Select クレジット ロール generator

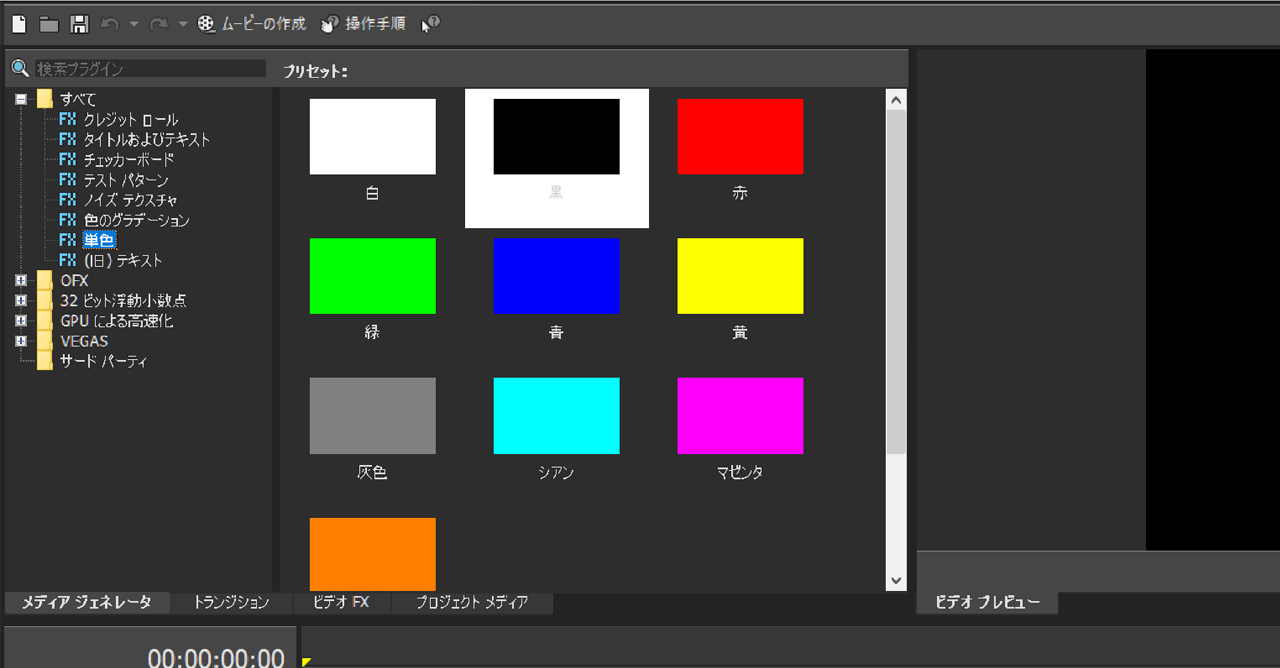click(131, 120)
